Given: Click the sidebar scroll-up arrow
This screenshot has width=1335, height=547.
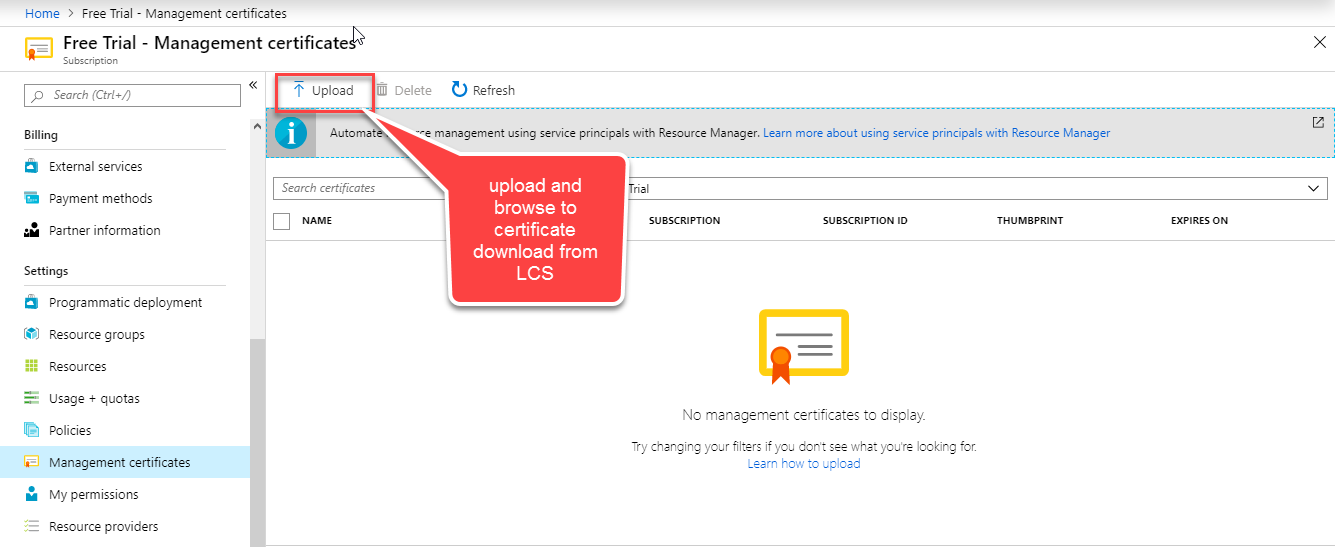Looking at the screenshot, I should coord(257,125).
